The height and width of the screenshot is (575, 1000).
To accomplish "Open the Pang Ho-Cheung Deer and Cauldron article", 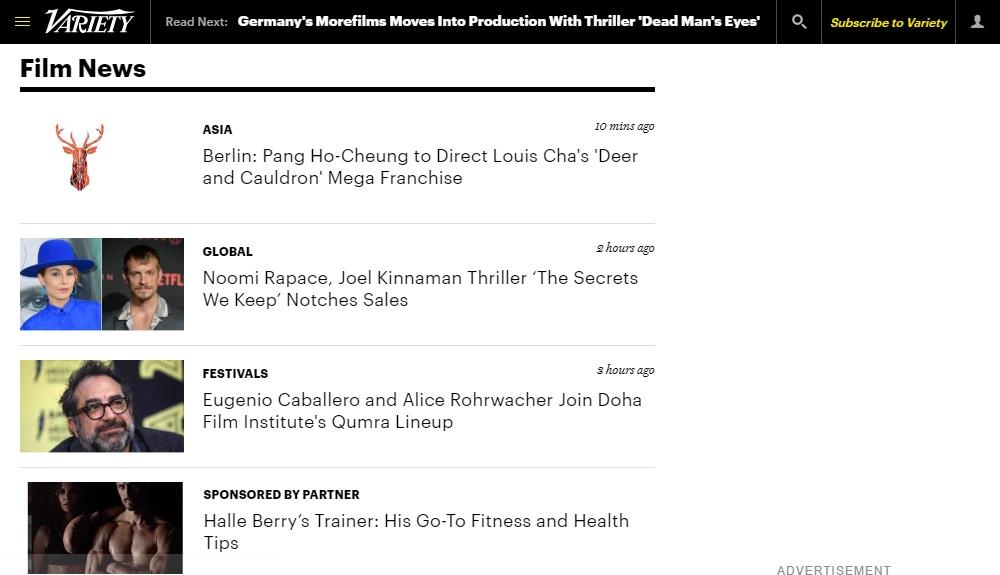I will tap(420, 167).
